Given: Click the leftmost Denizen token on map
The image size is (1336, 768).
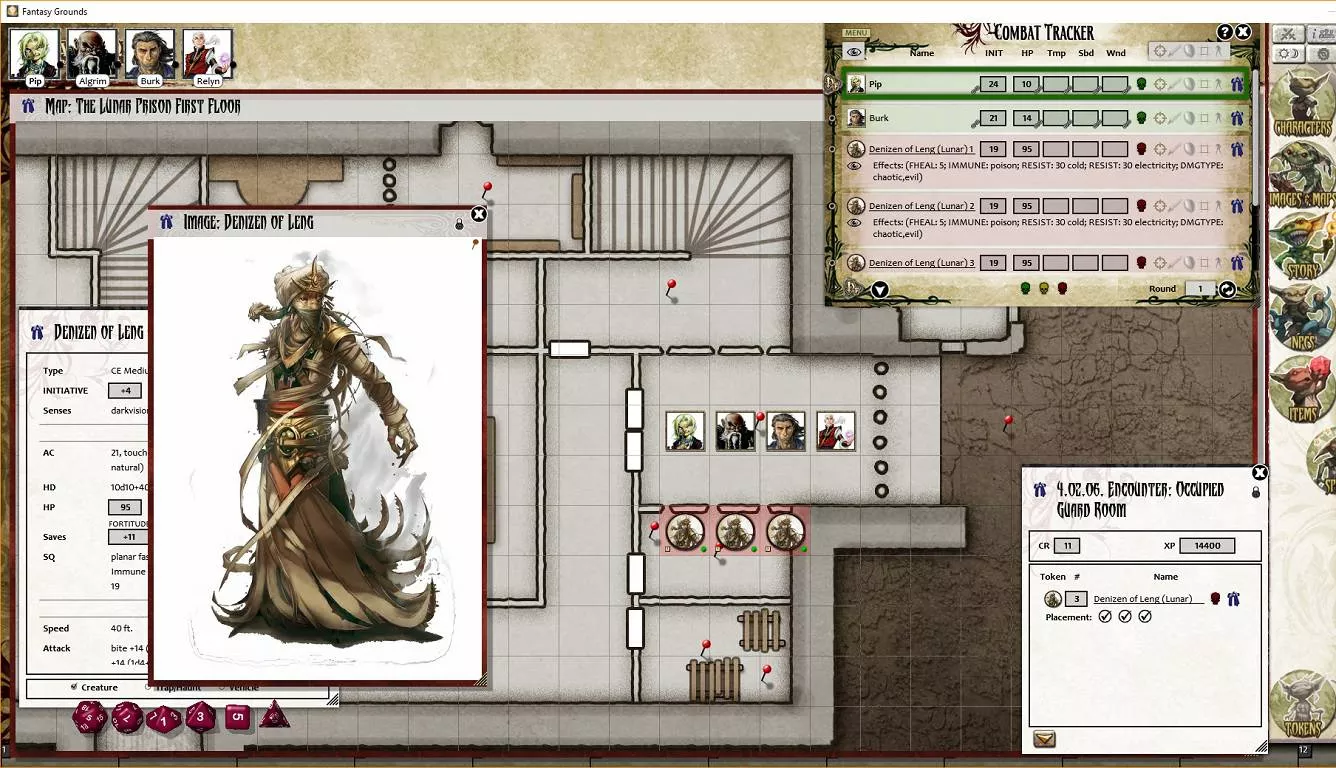Looking at the screenshot, I should (x=685, y=531).
